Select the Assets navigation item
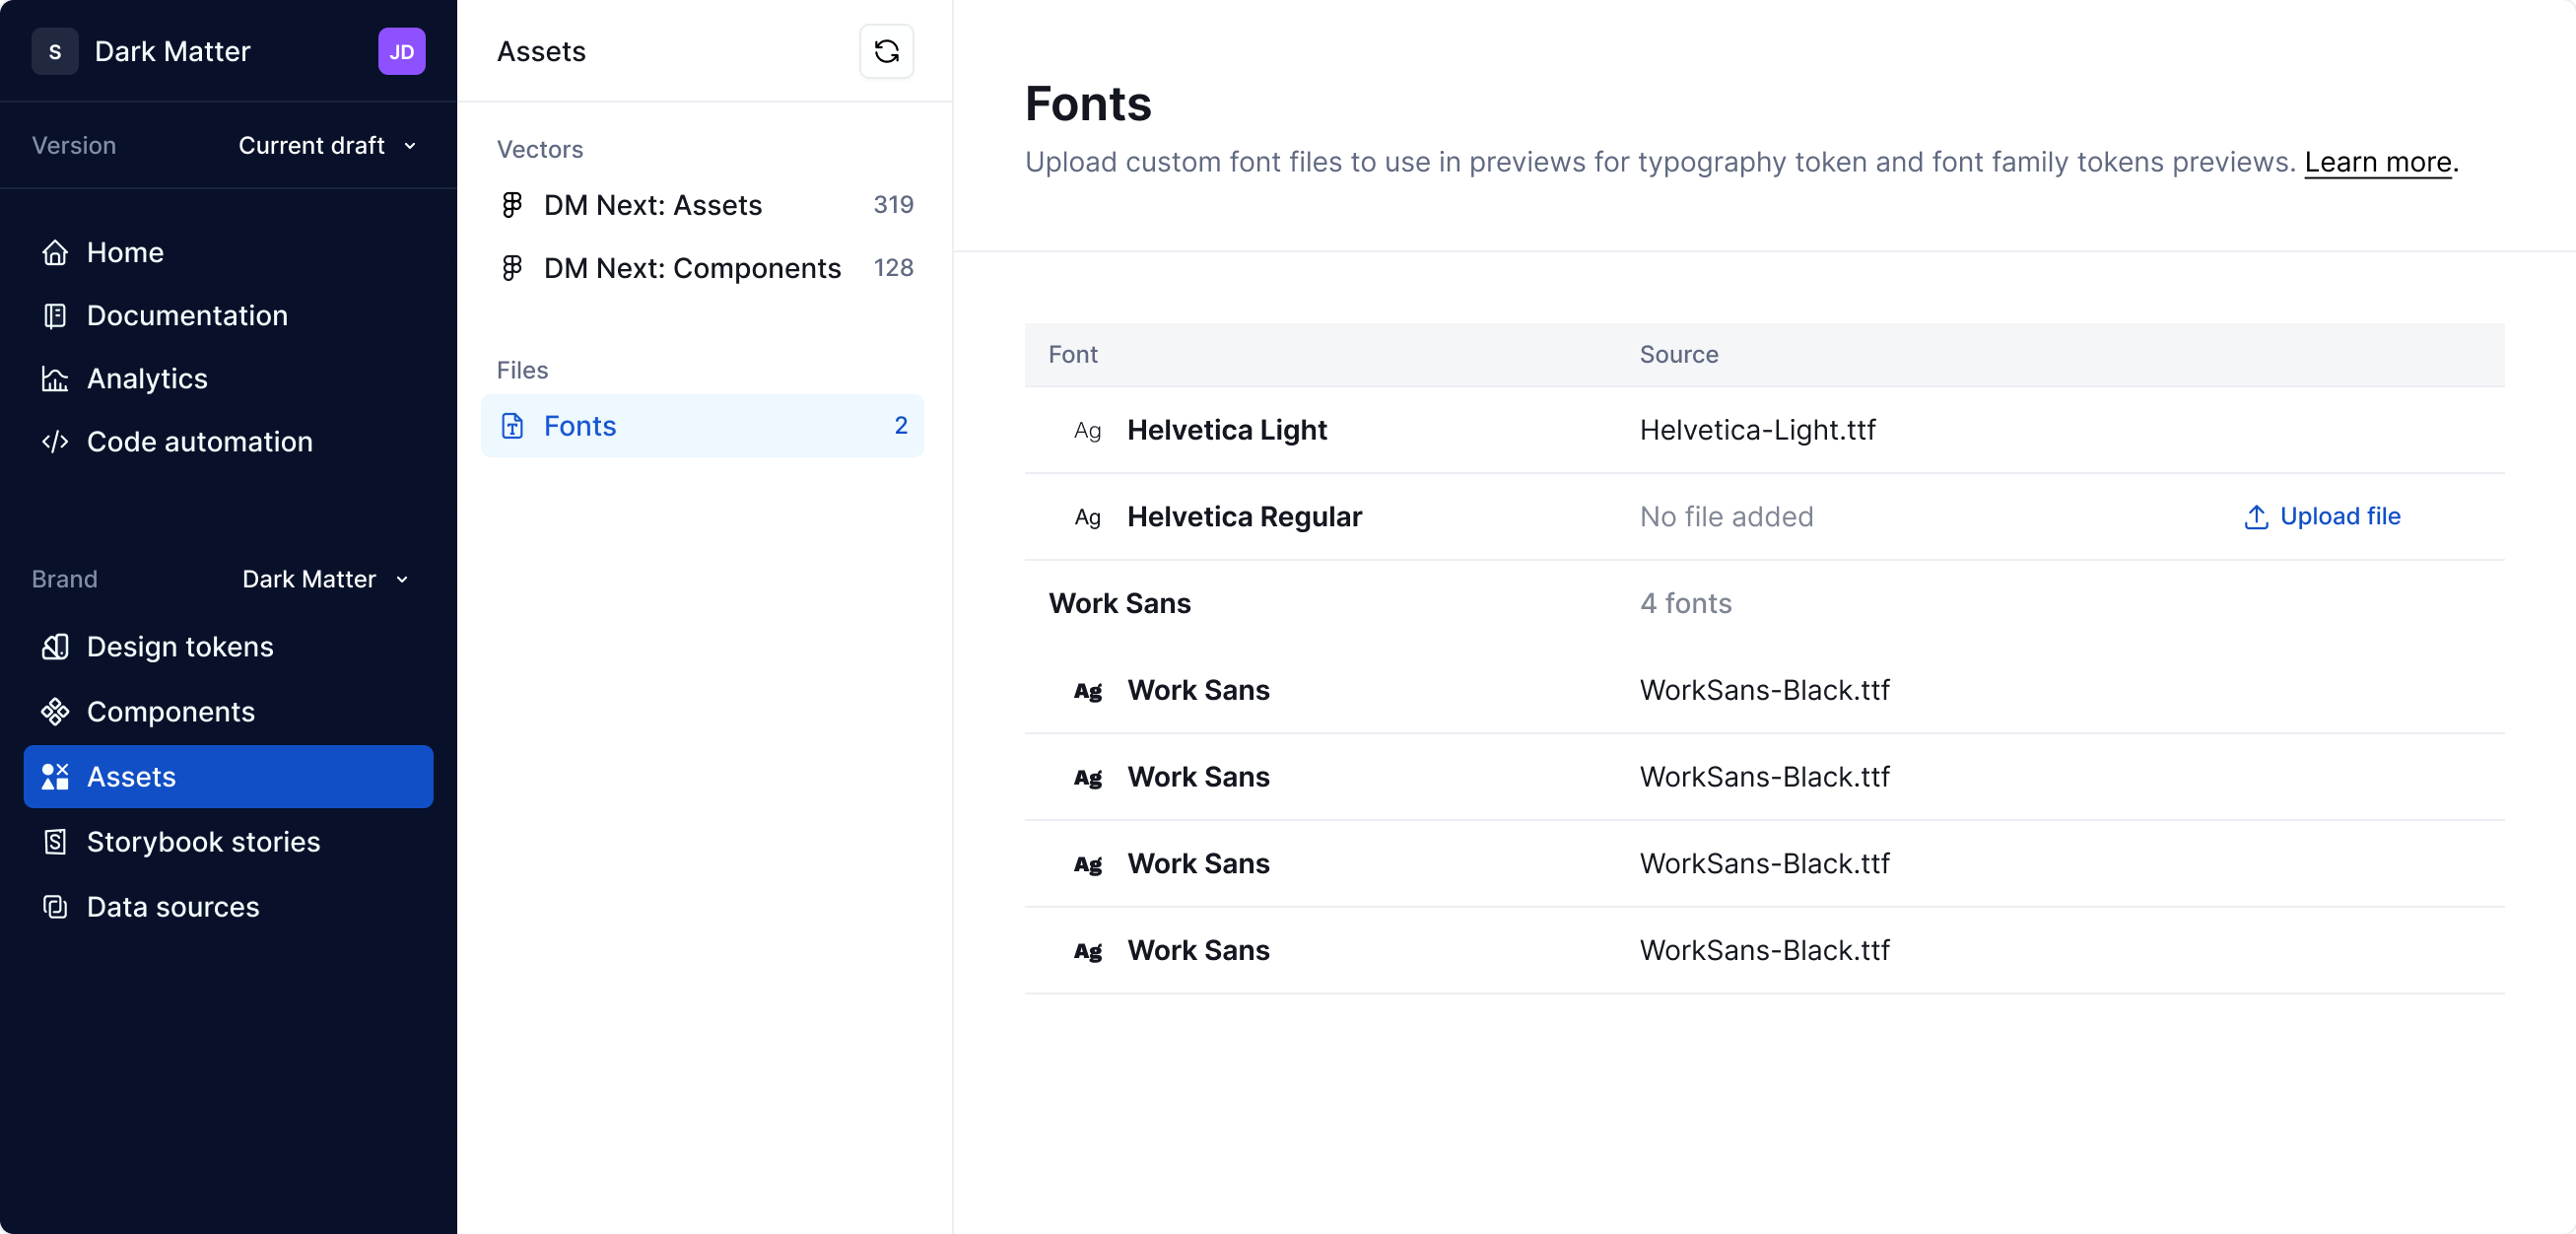 132,776
